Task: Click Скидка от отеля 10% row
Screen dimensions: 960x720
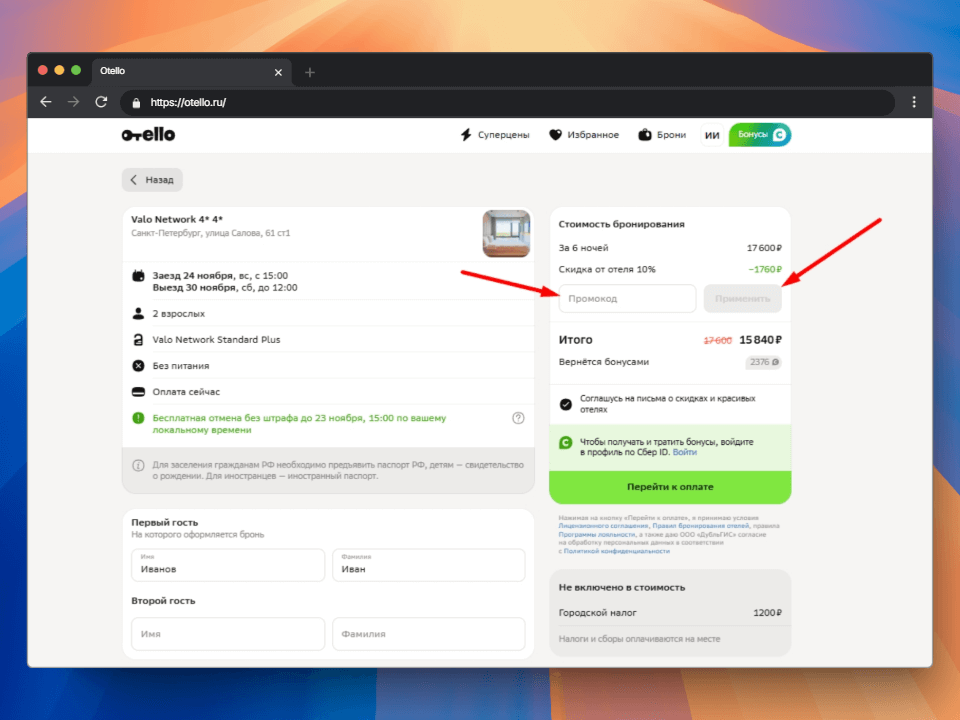Action: coord(670,269)
